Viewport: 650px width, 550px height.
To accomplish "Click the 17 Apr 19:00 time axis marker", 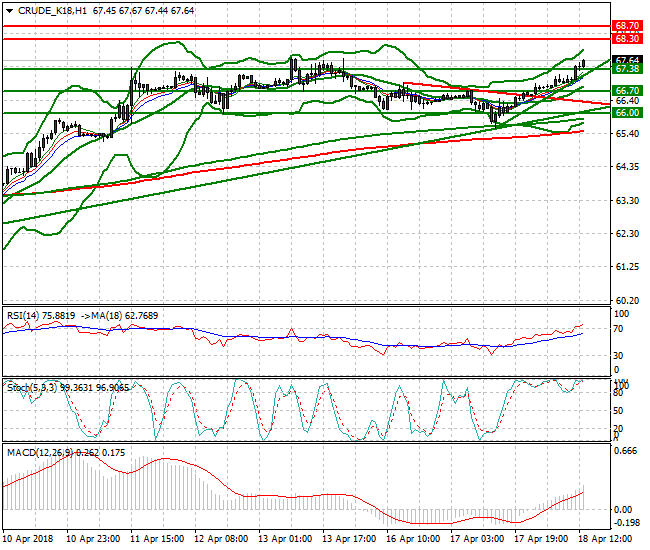I will point(541,539).
